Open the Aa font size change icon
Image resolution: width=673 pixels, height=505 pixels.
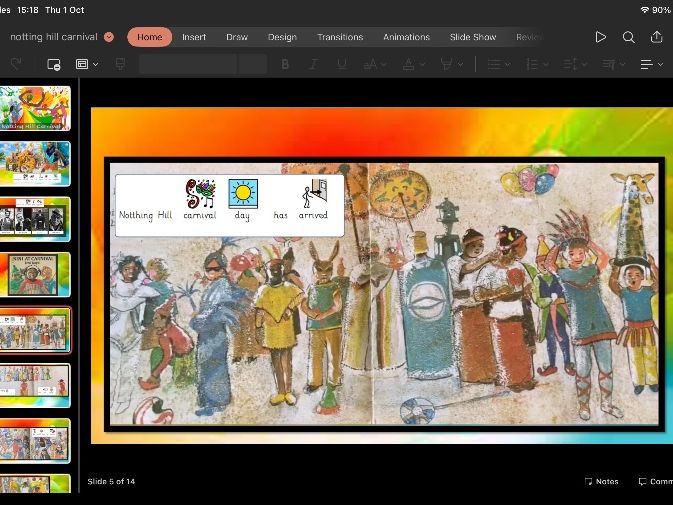370,65
